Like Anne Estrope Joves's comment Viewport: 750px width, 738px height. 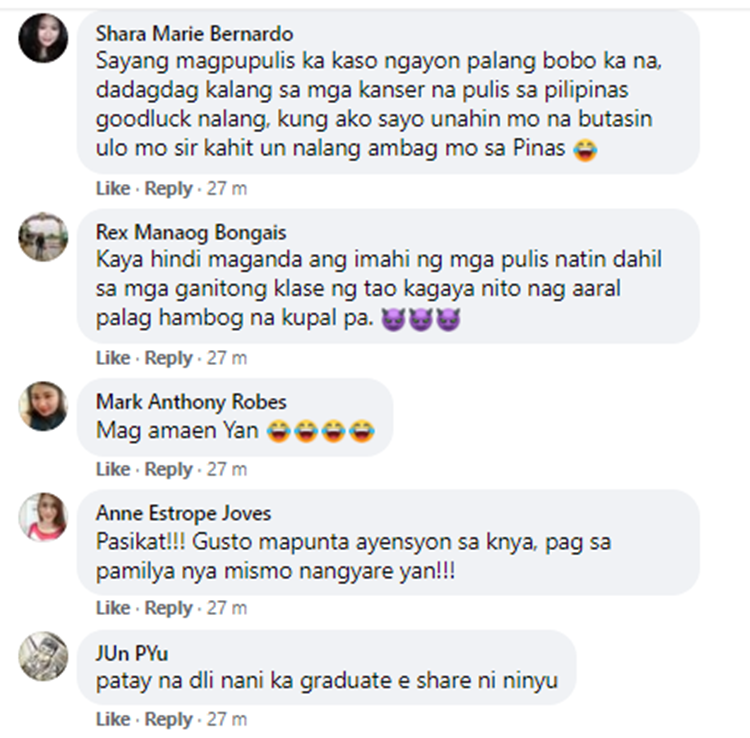113,608
